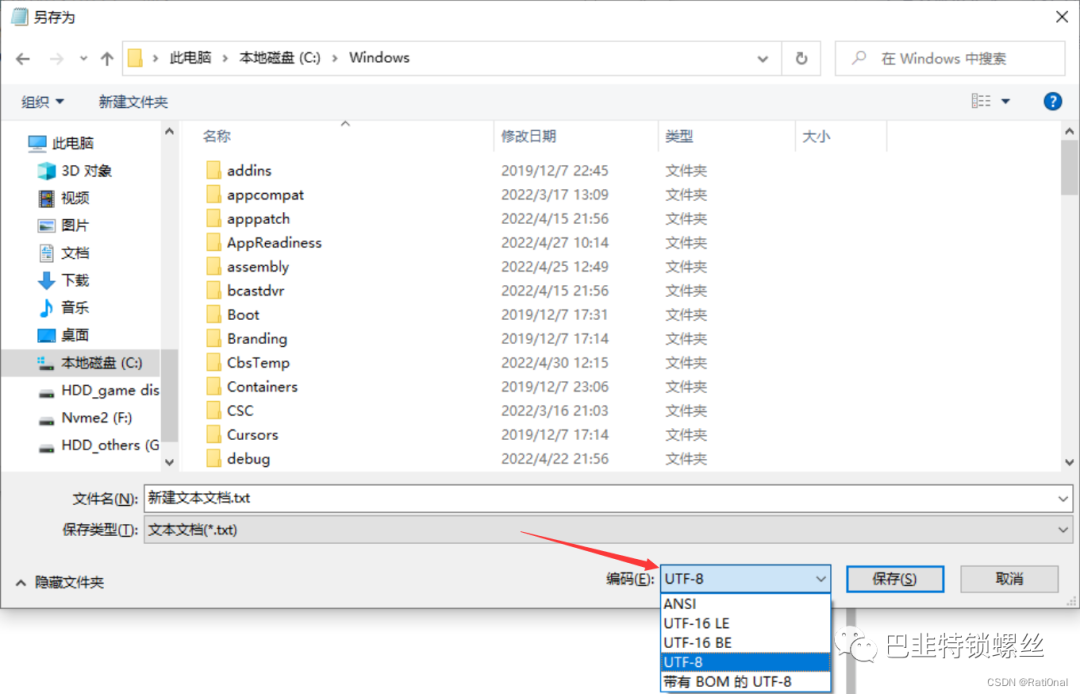1080x694 pixels.
Task: Select the CSC folder row
Action: pos(544,411)
